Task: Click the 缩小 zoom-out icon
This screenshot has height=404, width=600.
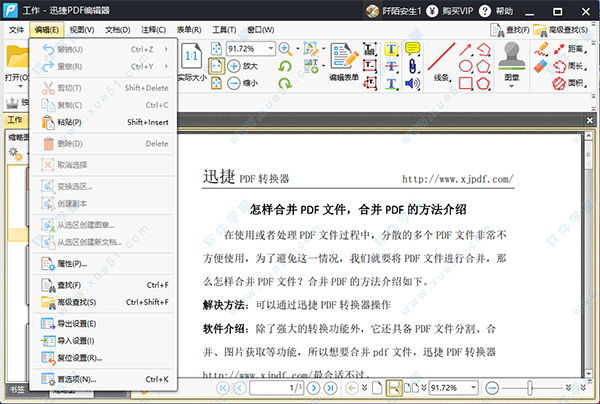Action: 235,83
